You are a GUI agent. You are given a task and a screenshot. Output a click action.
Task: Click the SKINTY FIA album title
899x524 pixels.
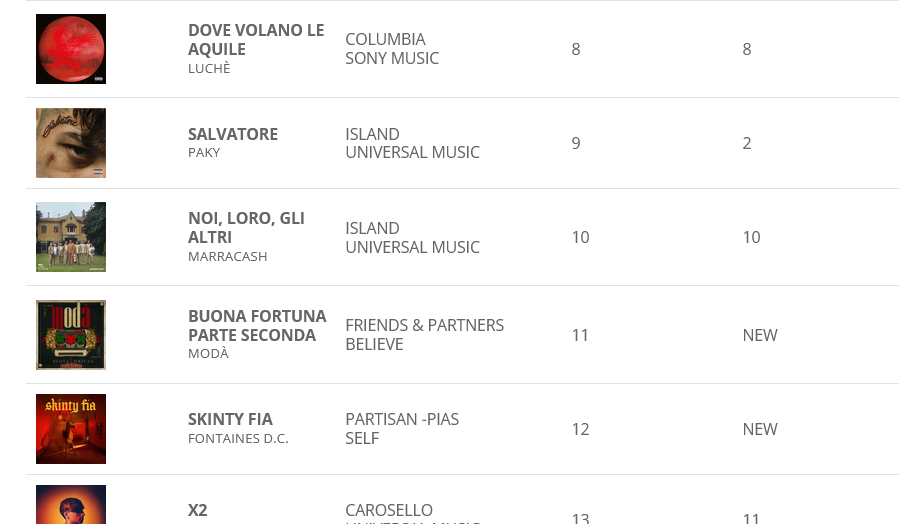click(x=230, y=419)
